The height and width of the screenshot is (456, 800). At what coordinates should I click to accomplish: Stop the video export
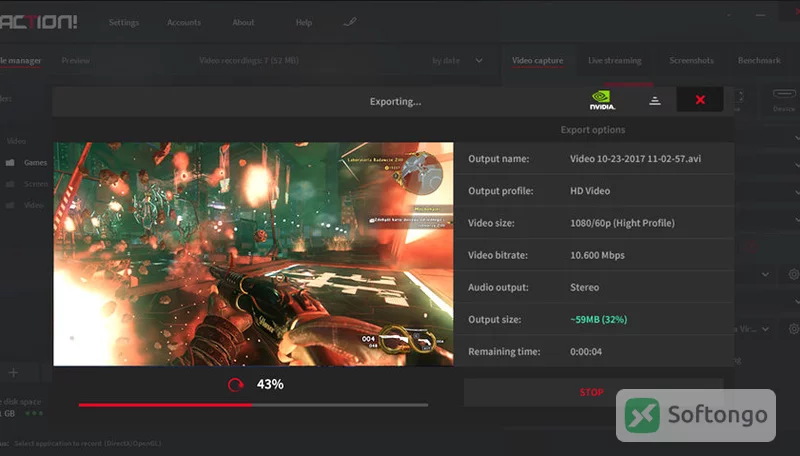[x=592, y=392]
